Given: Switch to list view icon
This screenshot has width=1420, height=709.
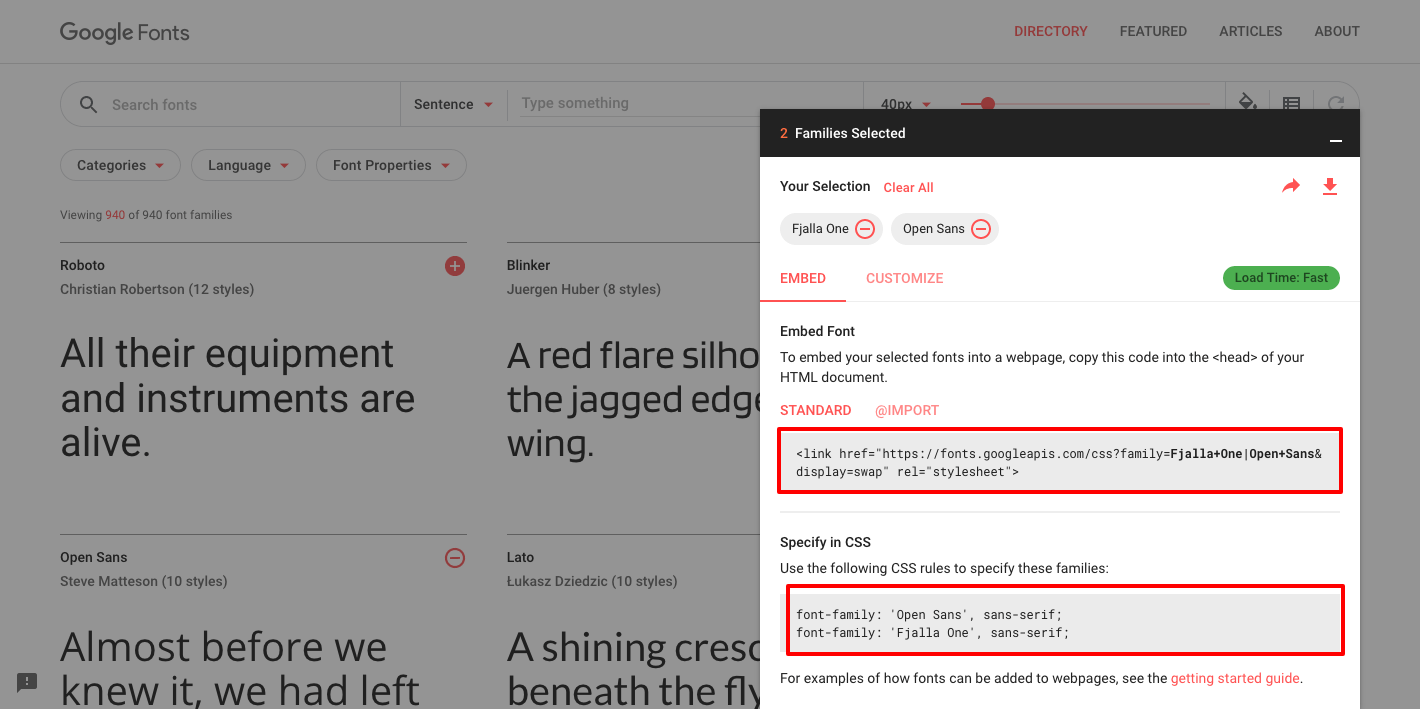Looking at the screenshot, I should pos(1291,103).
